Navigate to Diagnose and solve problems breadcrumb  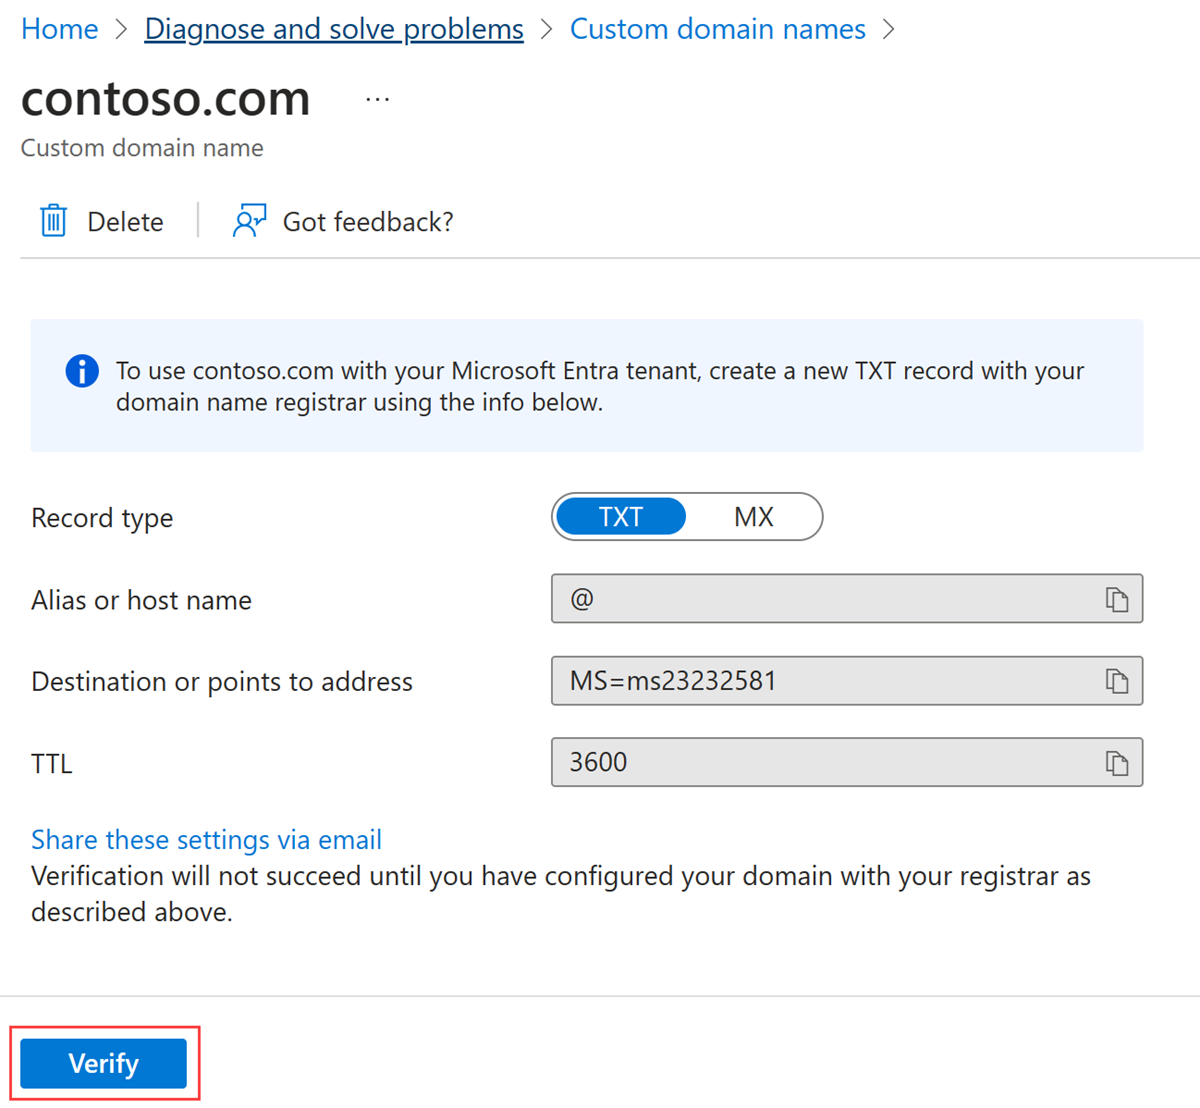(x=334, y=30)
